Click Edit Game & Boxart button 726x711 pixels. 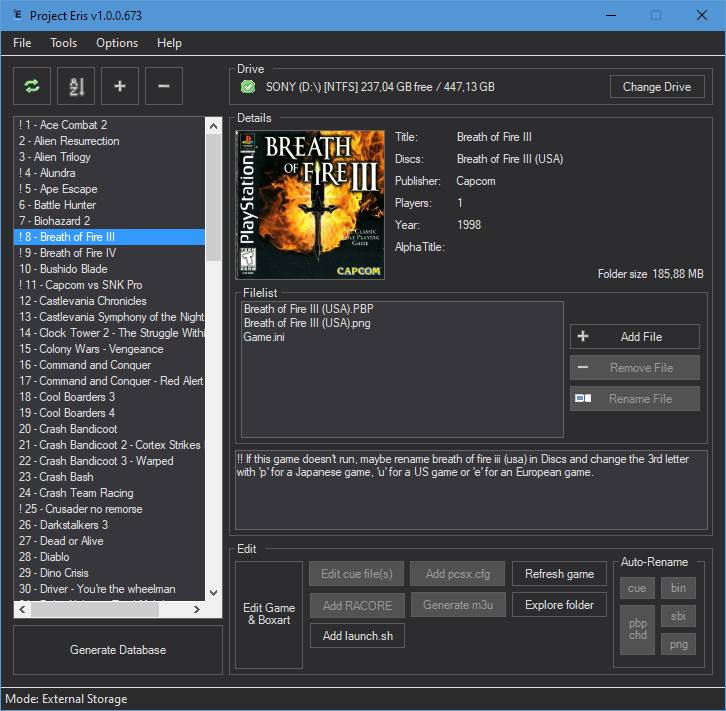click(269, 614)
